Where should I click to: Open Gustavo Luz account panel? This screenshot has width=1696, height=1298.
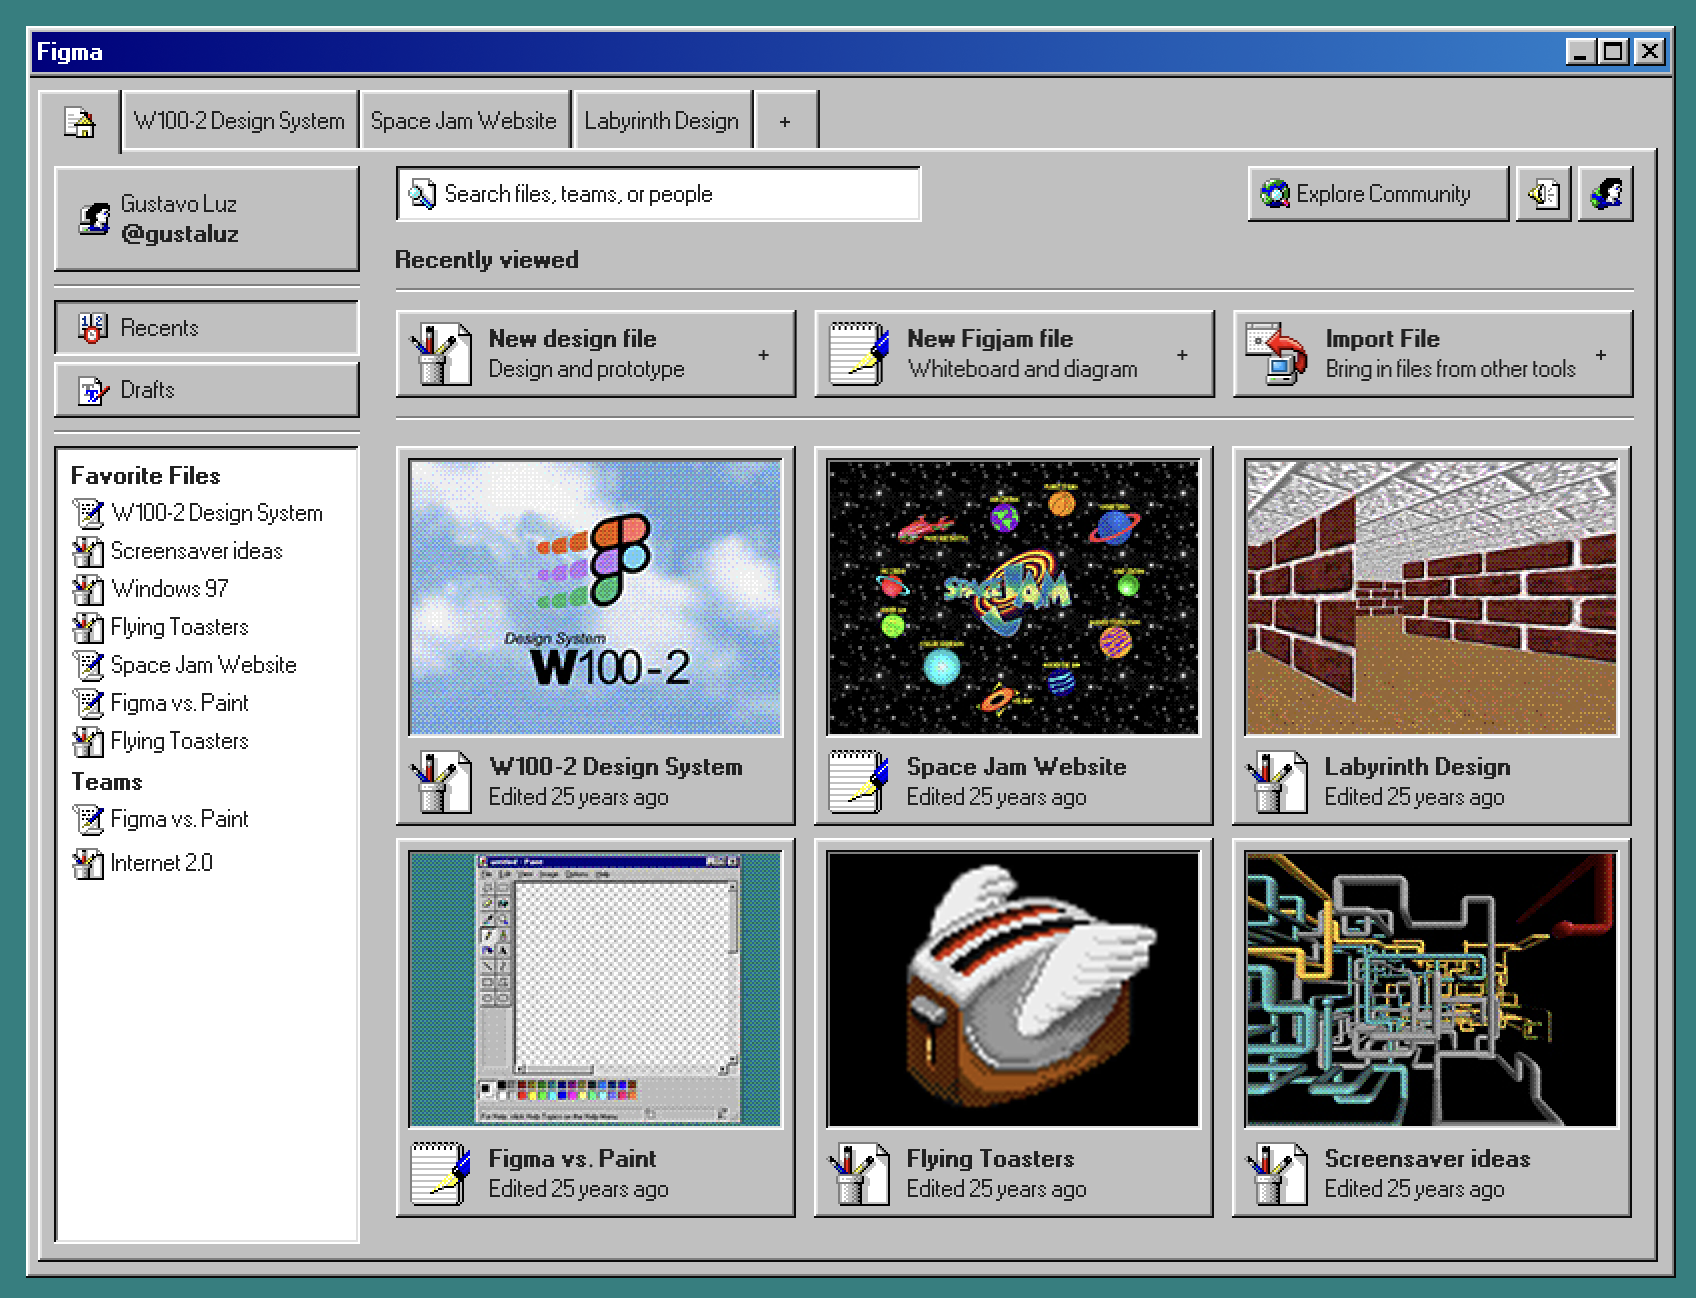tap(207, 219)
